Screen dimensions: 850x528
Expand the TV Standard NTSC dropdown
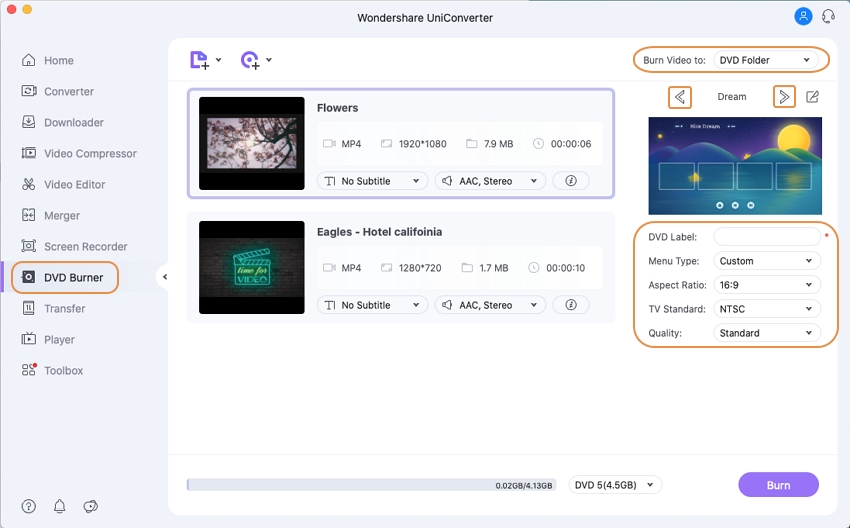(767, 309)
